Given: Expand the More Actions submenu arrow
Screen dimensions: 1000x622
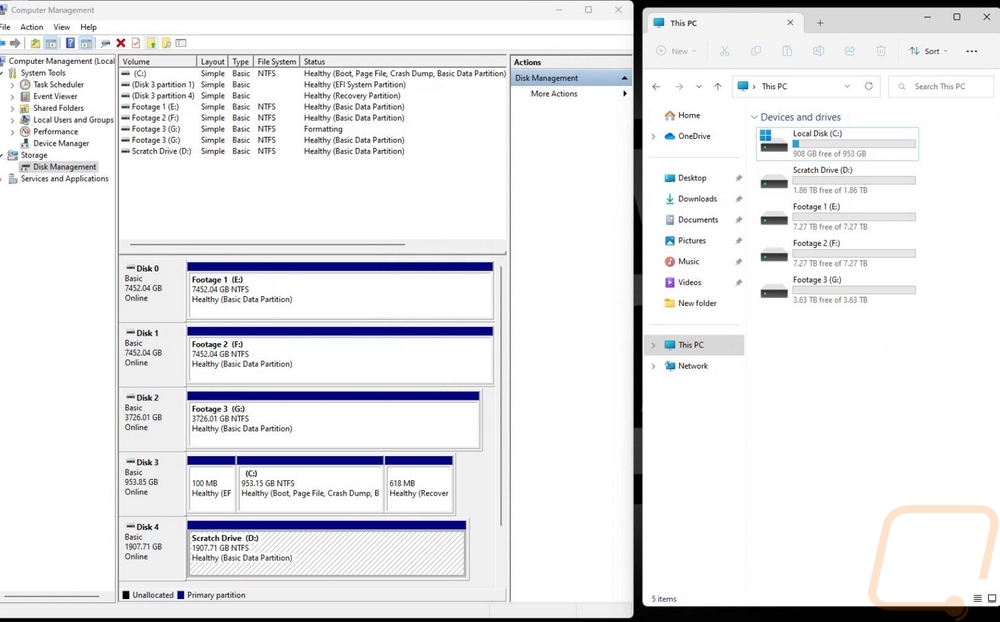Looking at the screenshot, I should coord(624,94).
